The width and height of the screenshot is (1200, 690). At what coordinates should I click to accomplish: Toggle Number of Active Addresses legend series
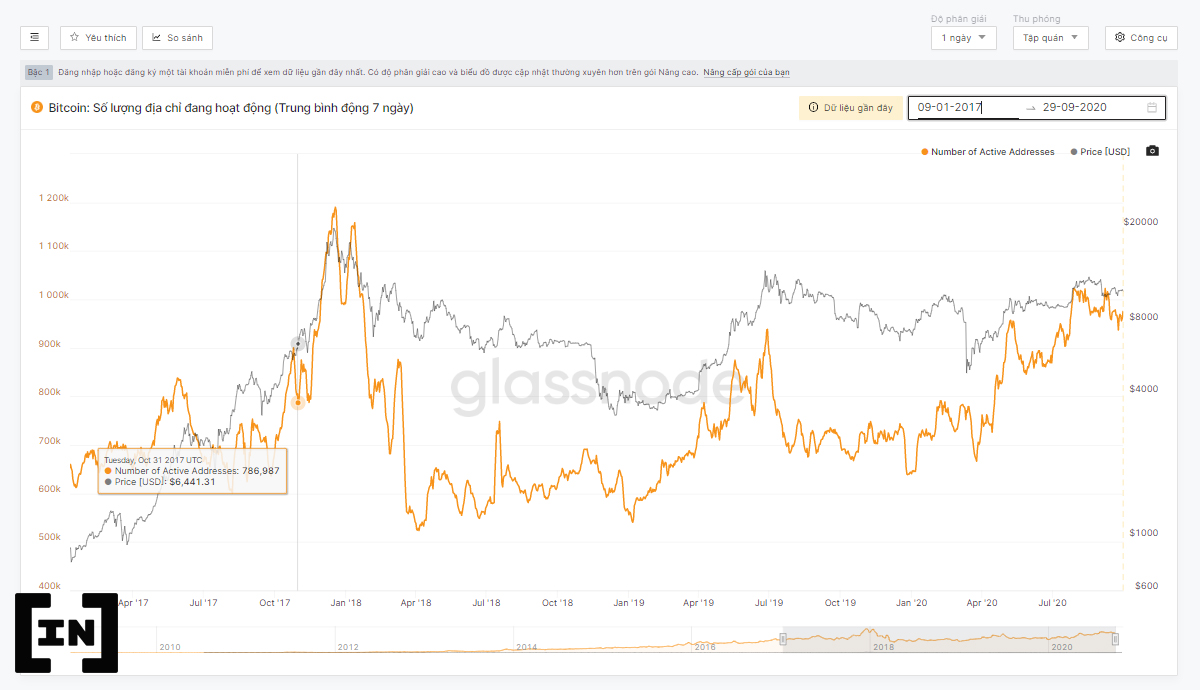point(987,152)
